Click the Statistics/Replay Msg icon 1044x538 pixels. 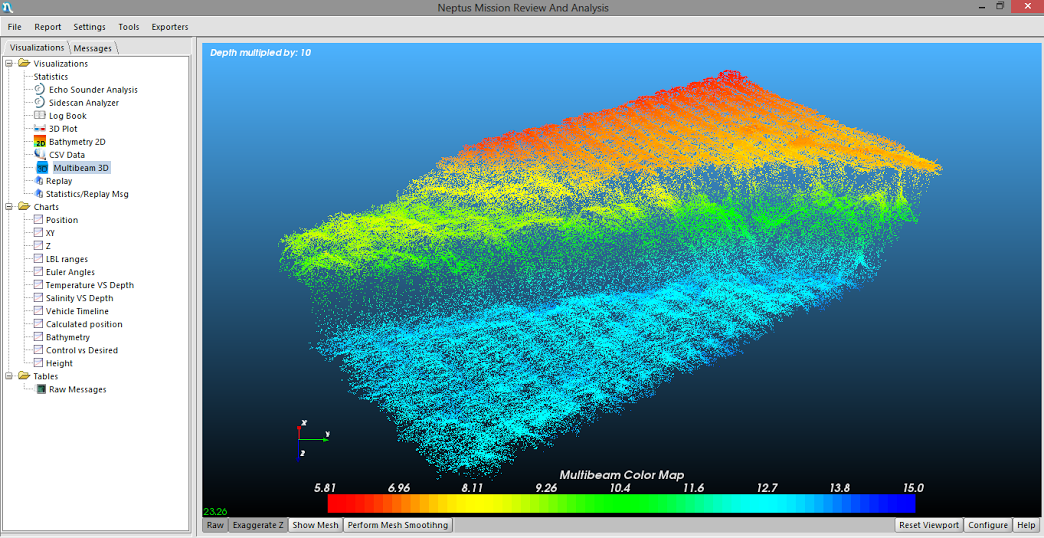point(39,194)
